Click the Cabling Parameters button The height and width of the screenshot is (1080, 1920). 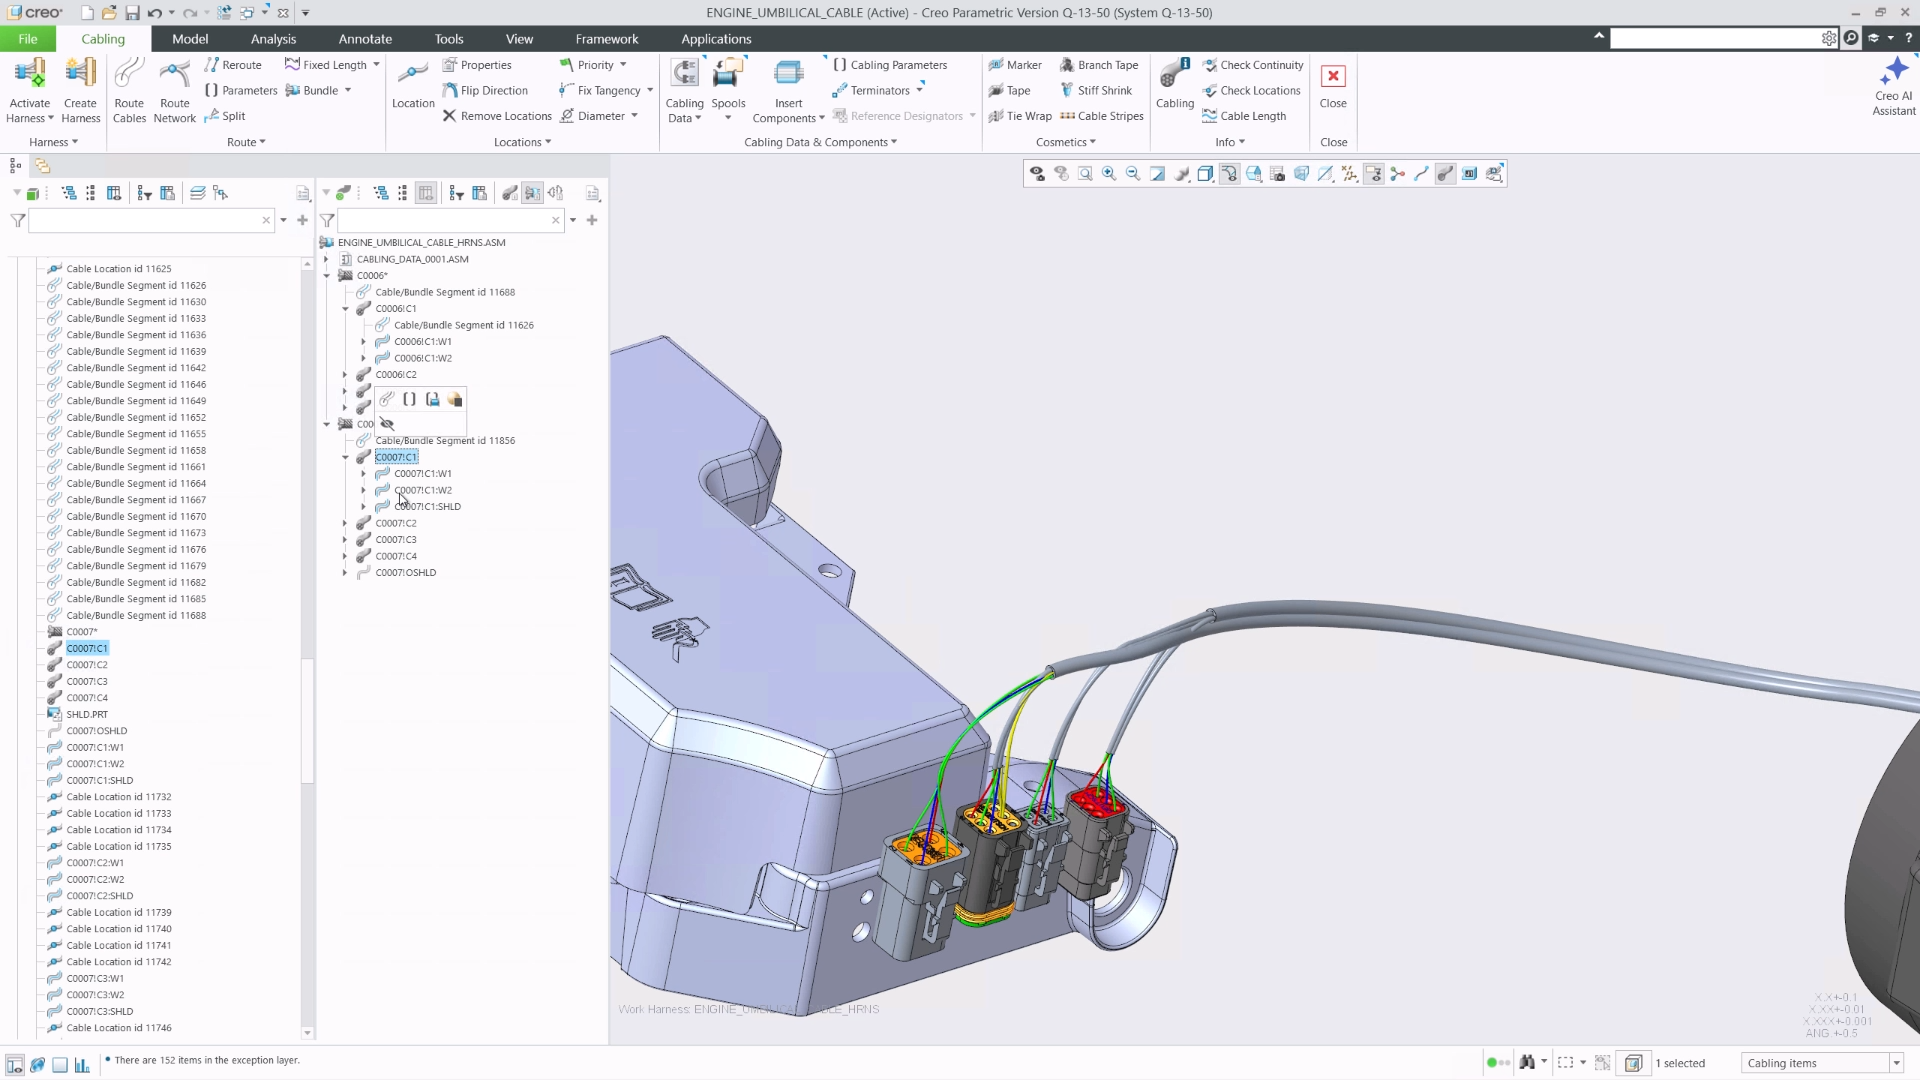[x=889, y=65]
